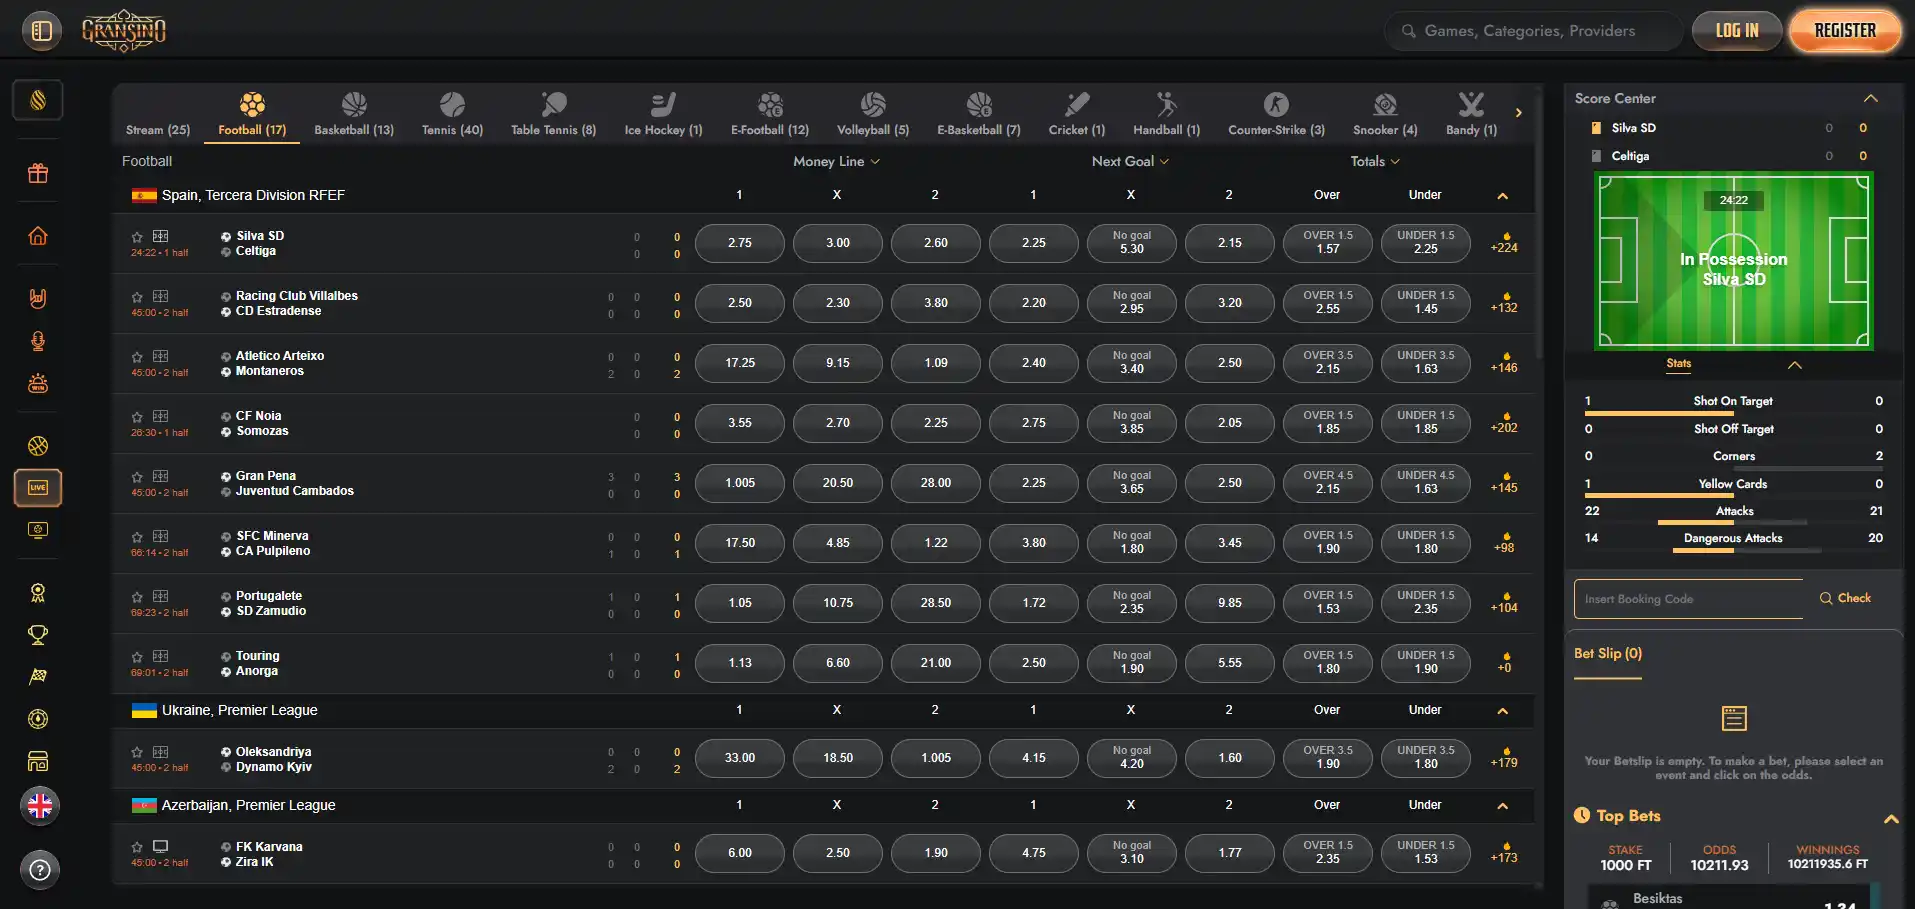Open the gift box promotions icon in sidebar

(x=38, y=174)
